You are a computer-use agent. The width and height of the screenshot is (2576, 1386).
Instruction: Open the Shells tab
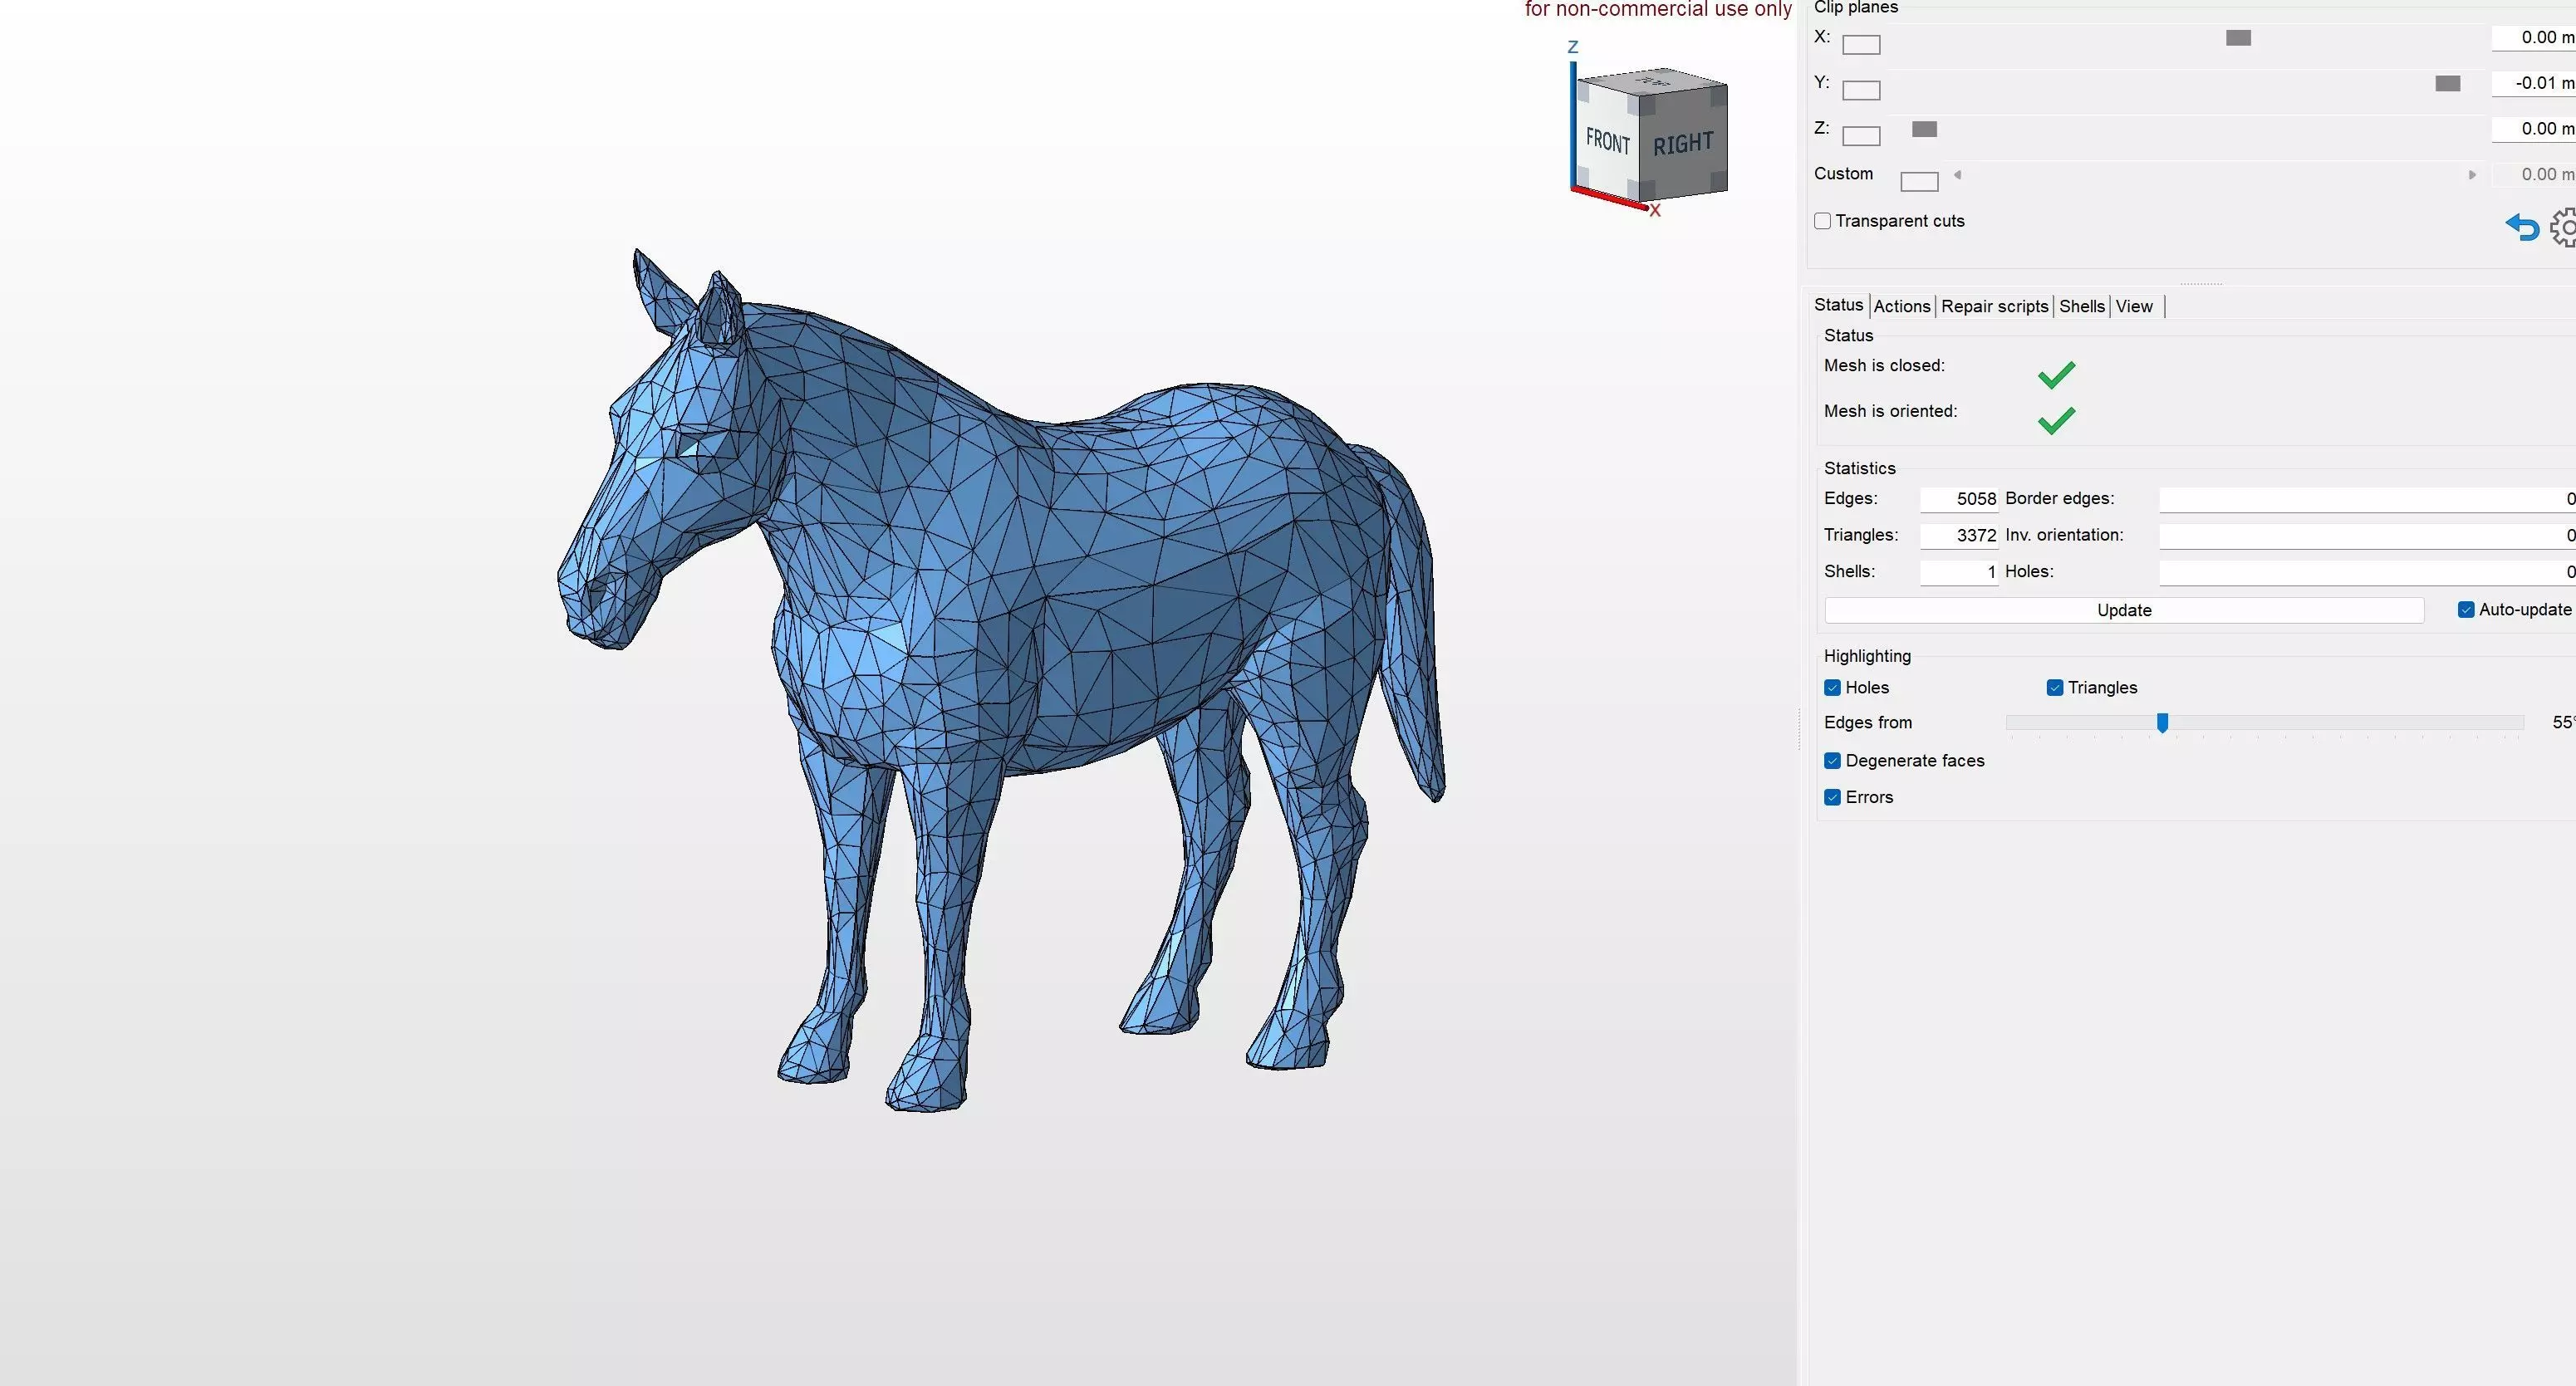click(x=2081, y=307)
